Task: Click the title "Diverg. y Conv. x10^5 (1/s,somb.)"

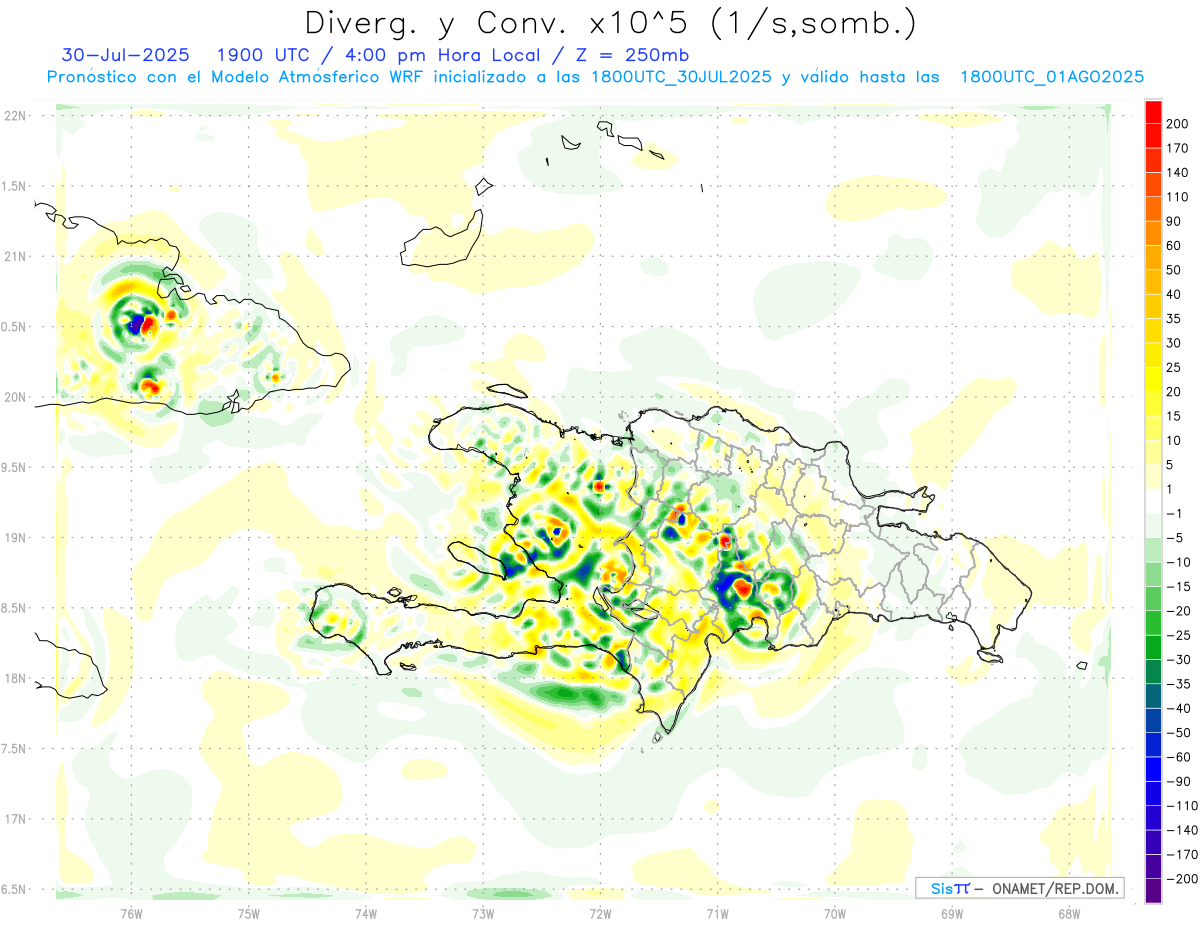Action: [x=610, y=22]
